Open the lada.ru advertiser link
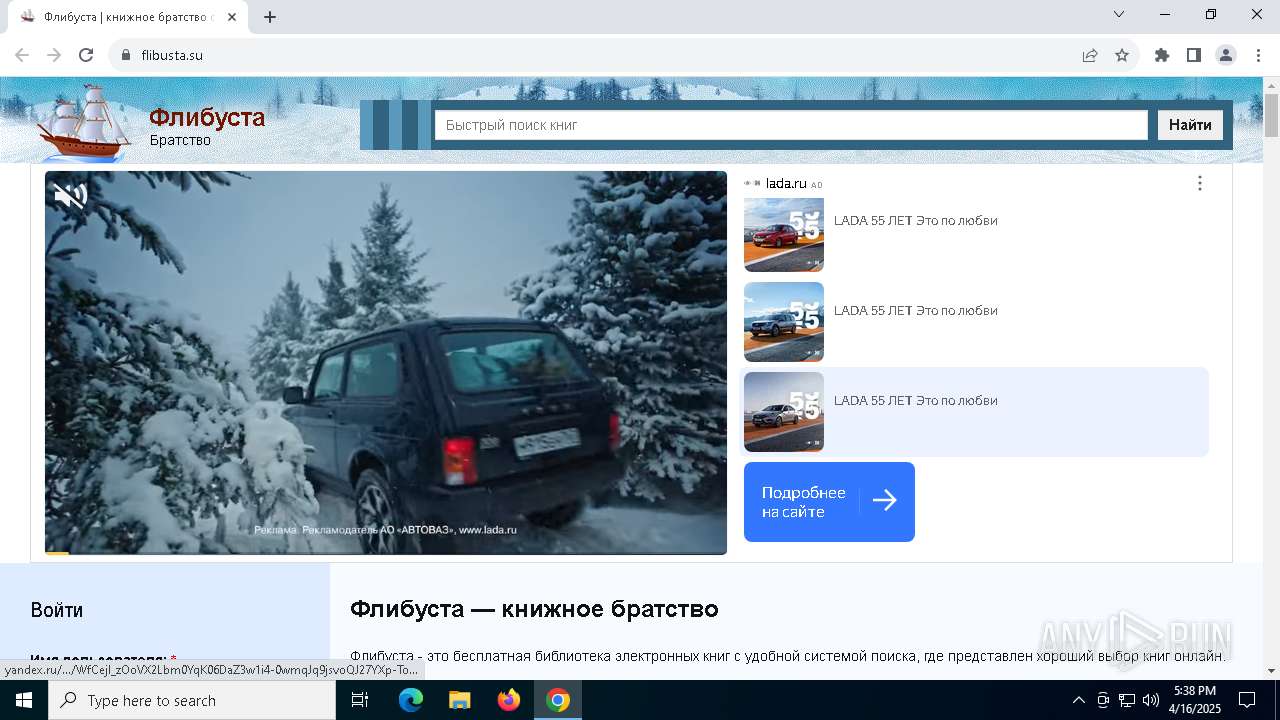 785,184
